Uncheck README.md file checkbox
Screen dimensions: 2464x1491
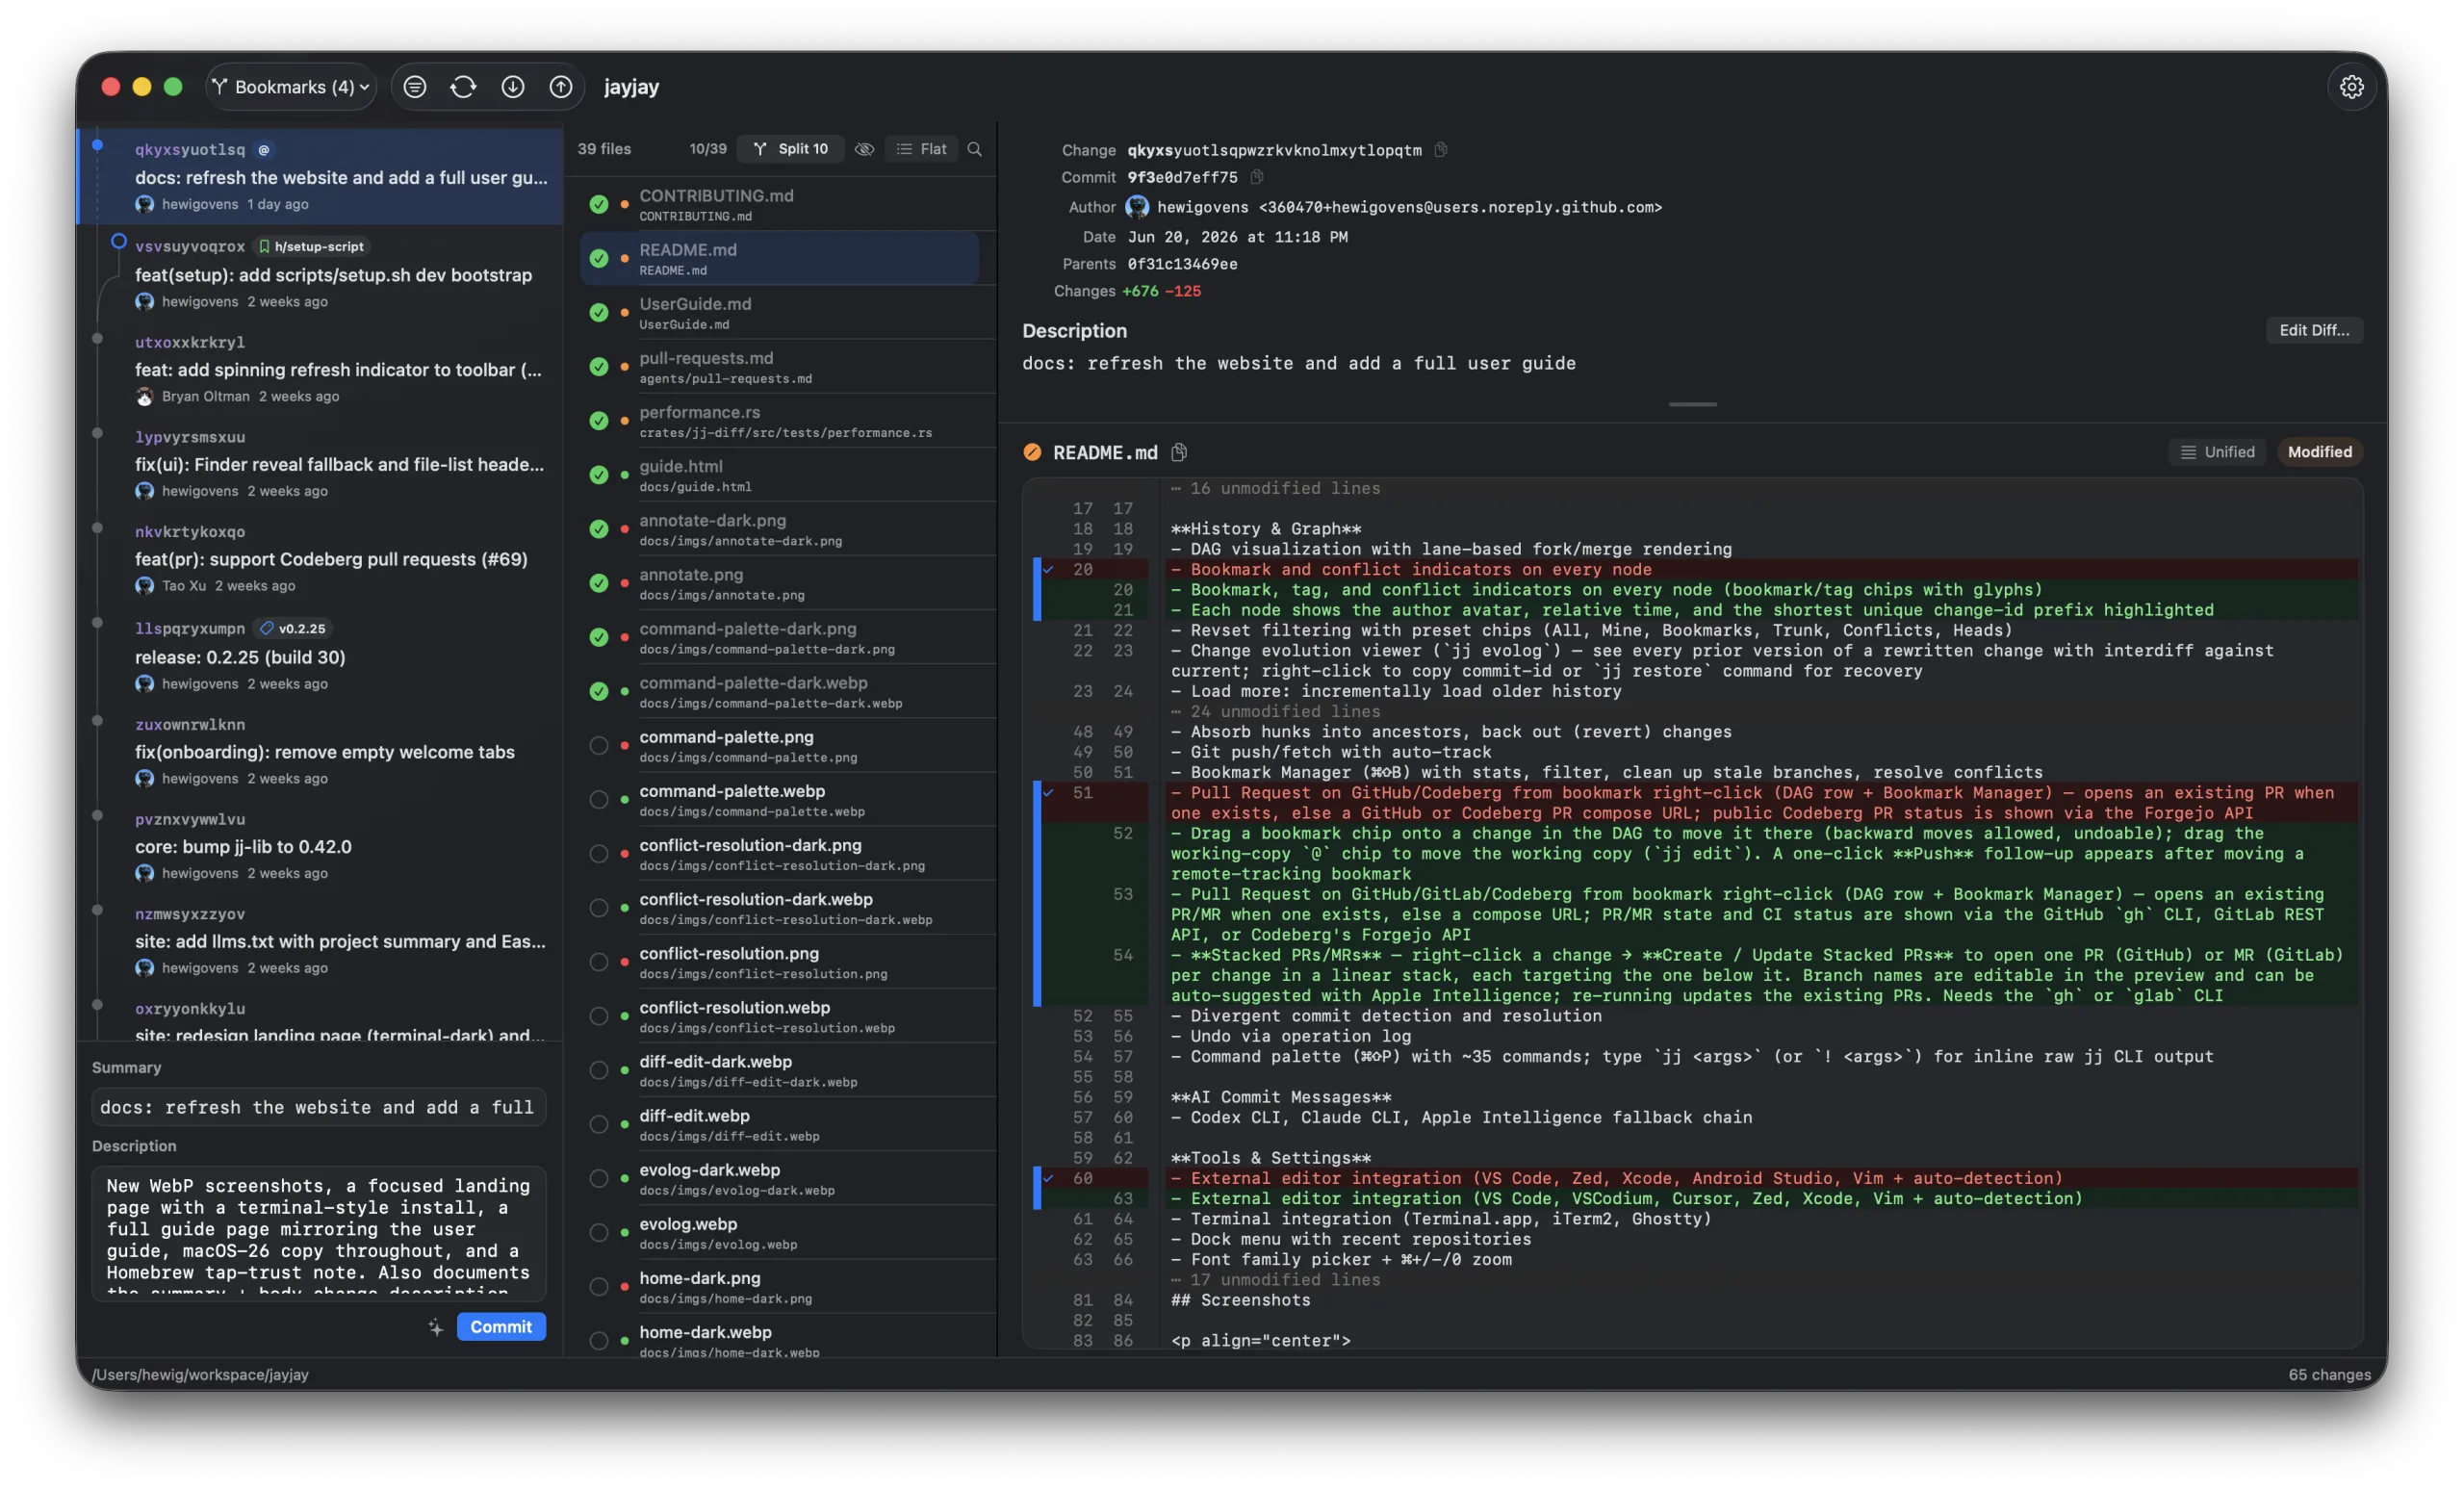598,258
